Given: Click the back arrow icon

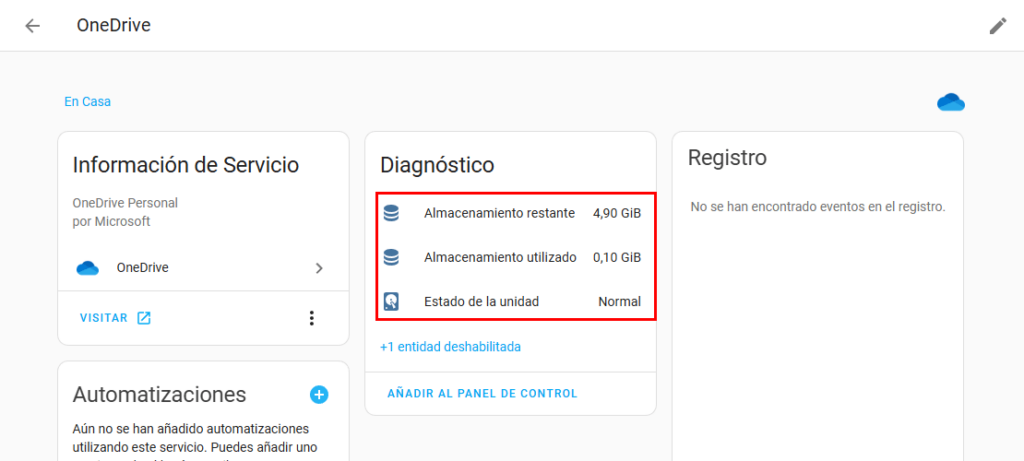Looking at the screenshot, I should click(x=33, y=26).
